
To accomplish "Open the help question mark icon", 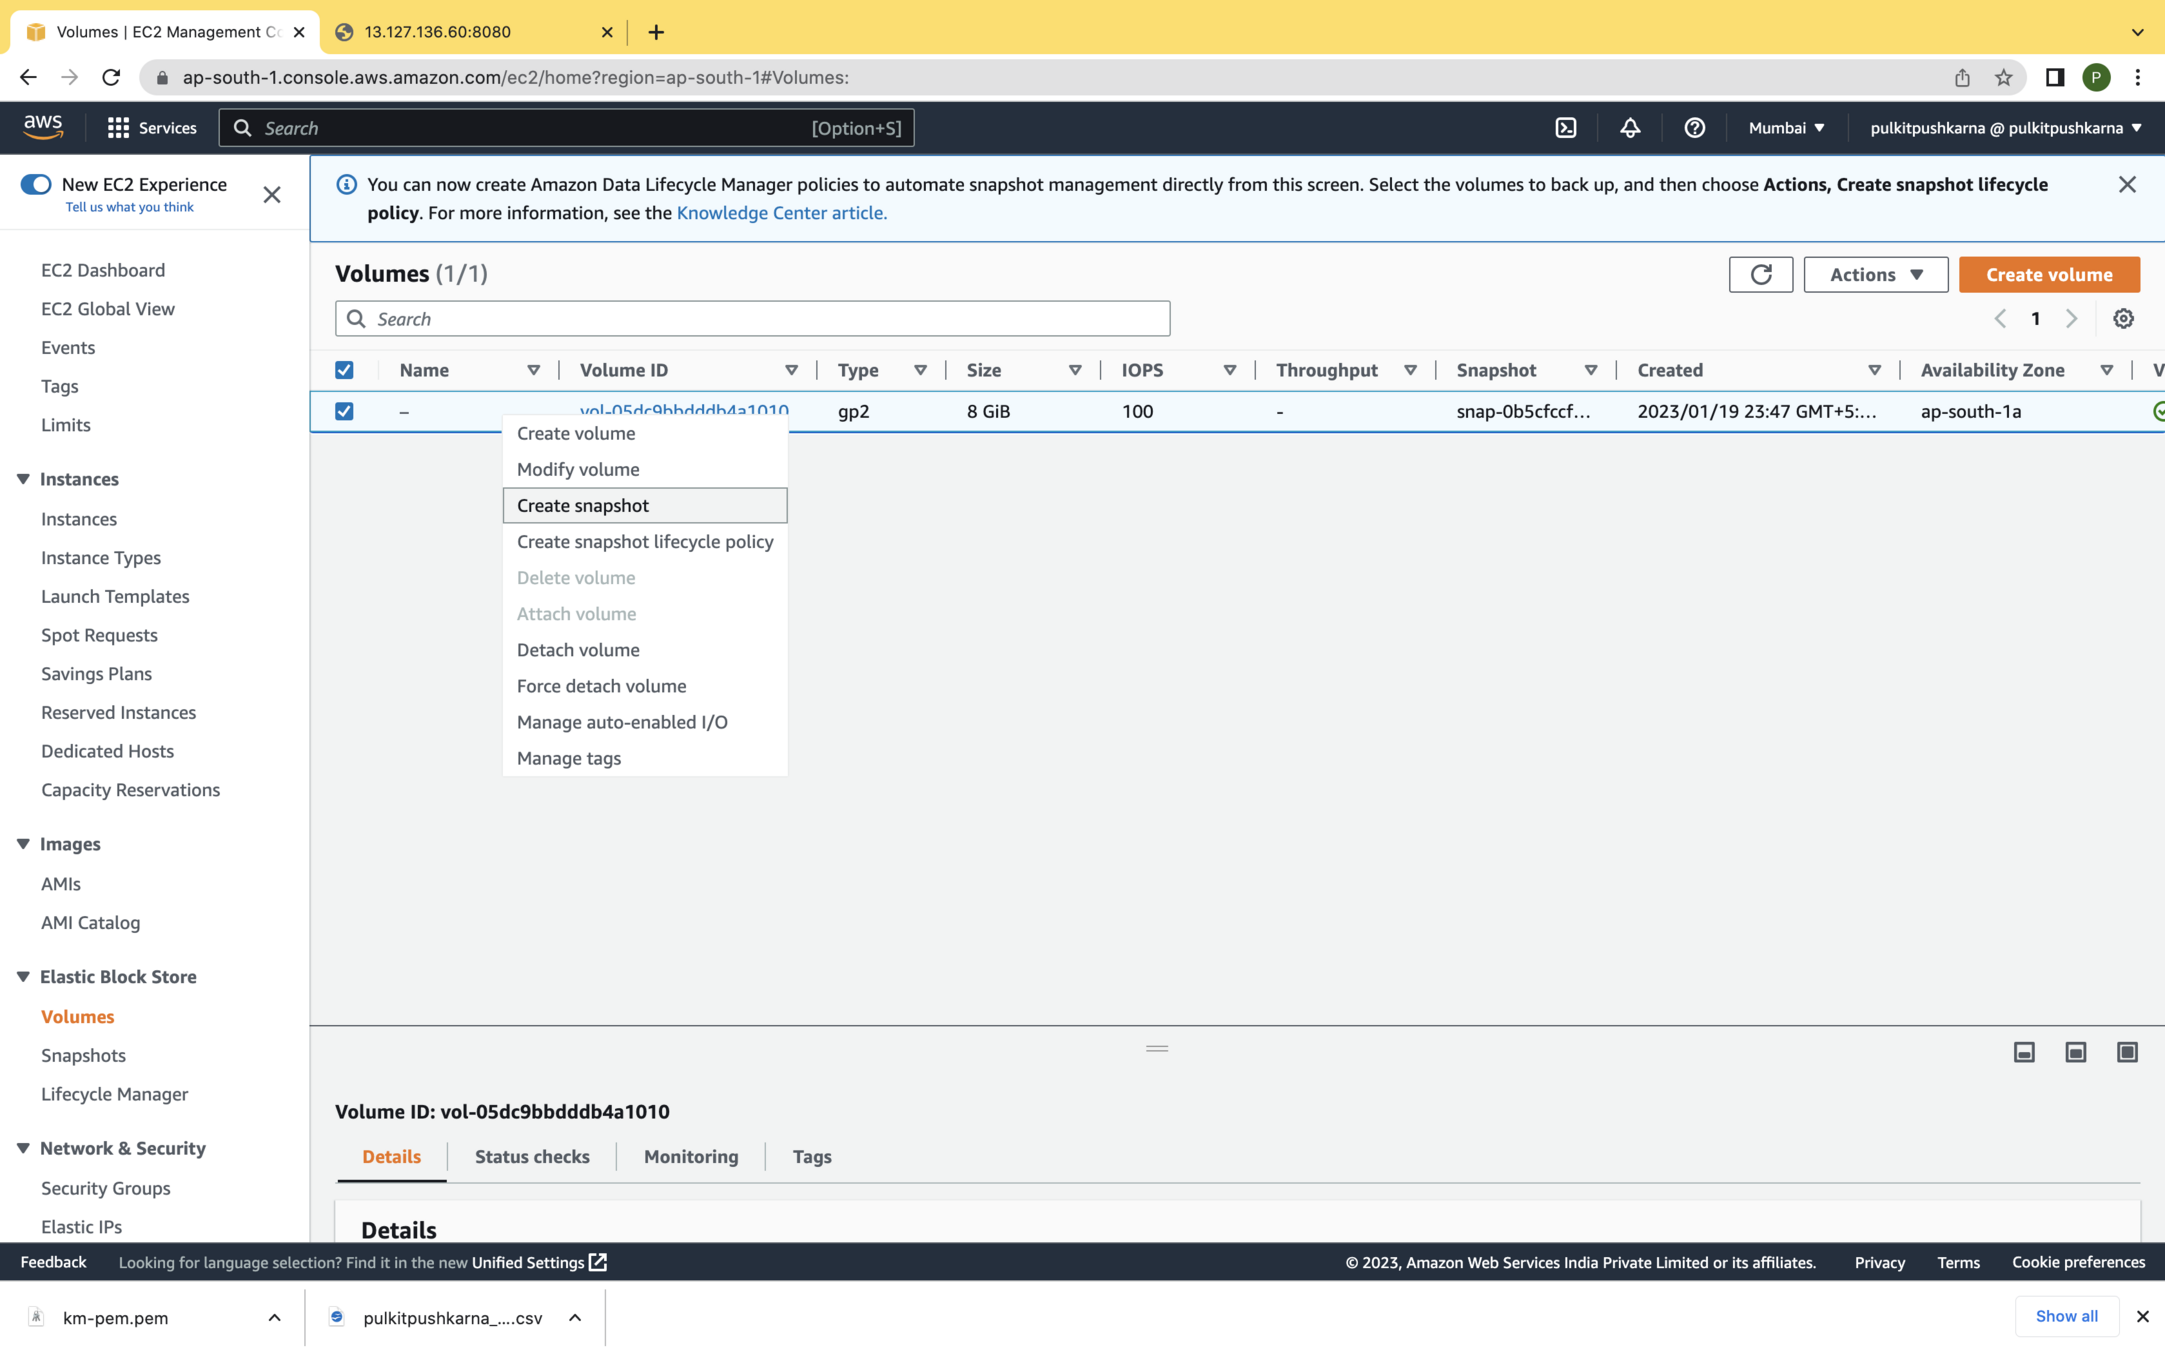I will (x=1694, y=128).
